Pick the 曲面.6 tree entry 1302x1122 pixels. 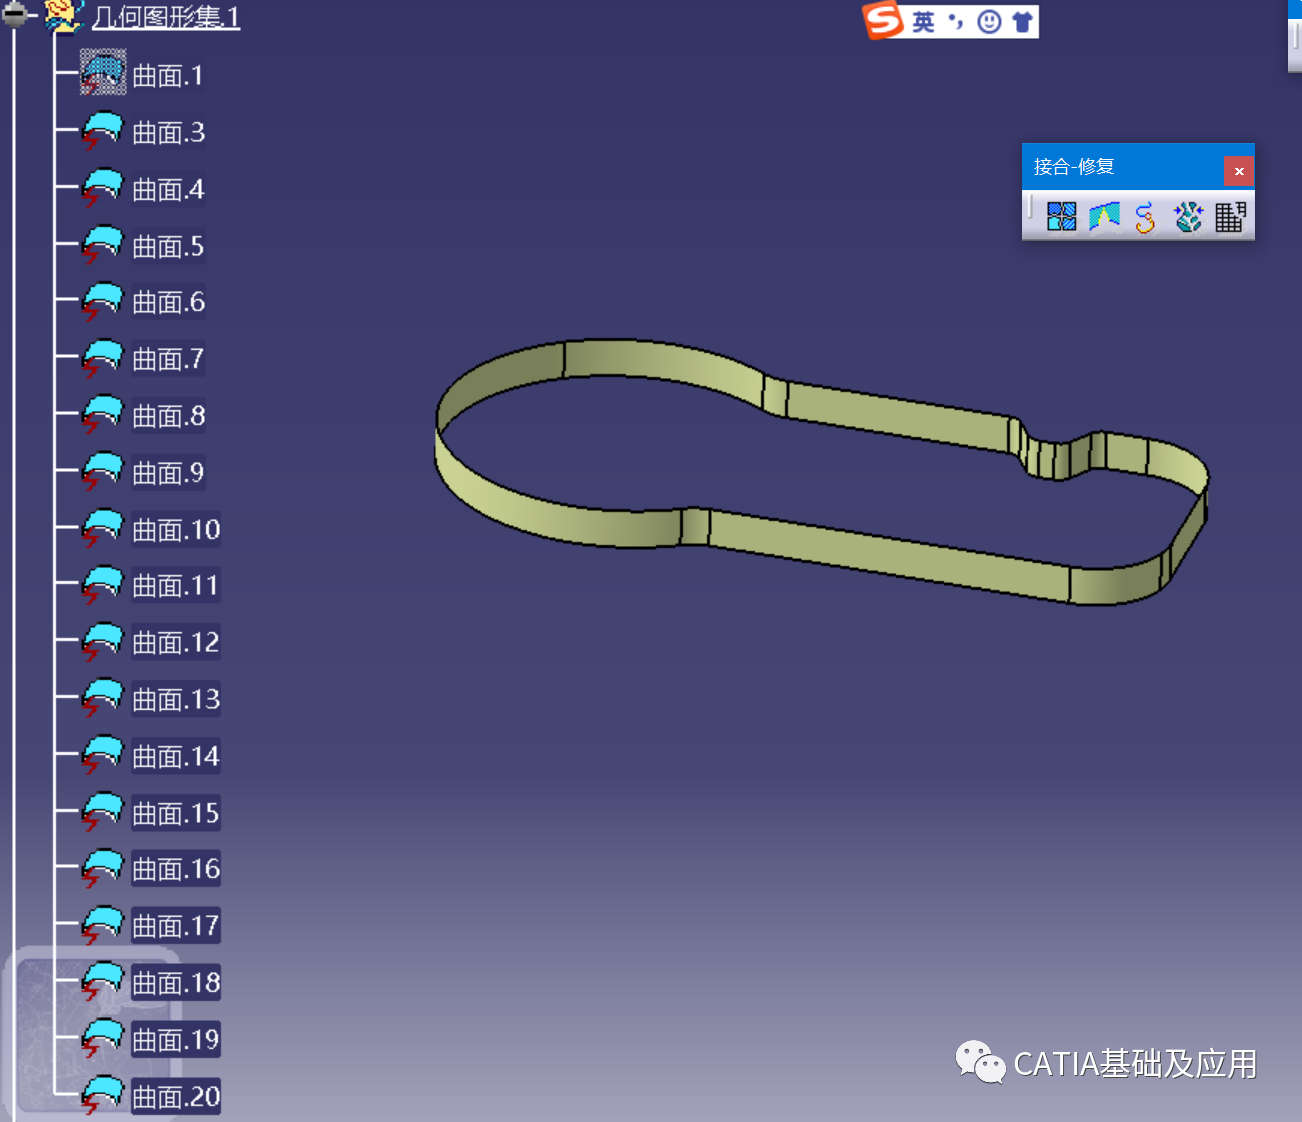coord(168,302)
